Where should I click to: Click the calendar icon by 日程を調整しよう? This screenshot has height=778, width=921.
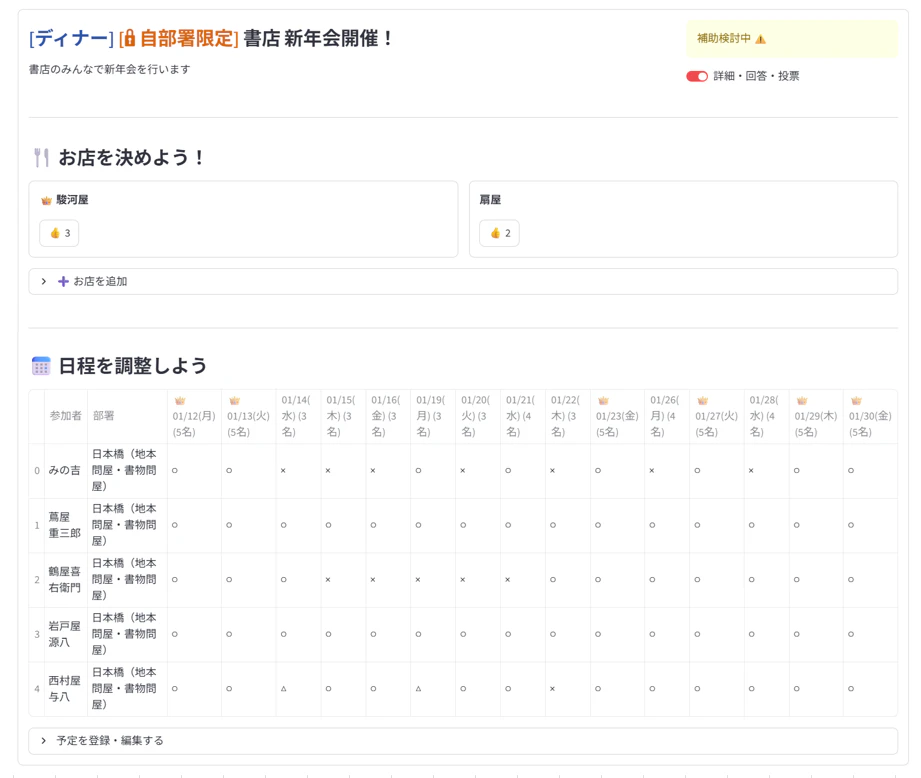coord(41,366)
